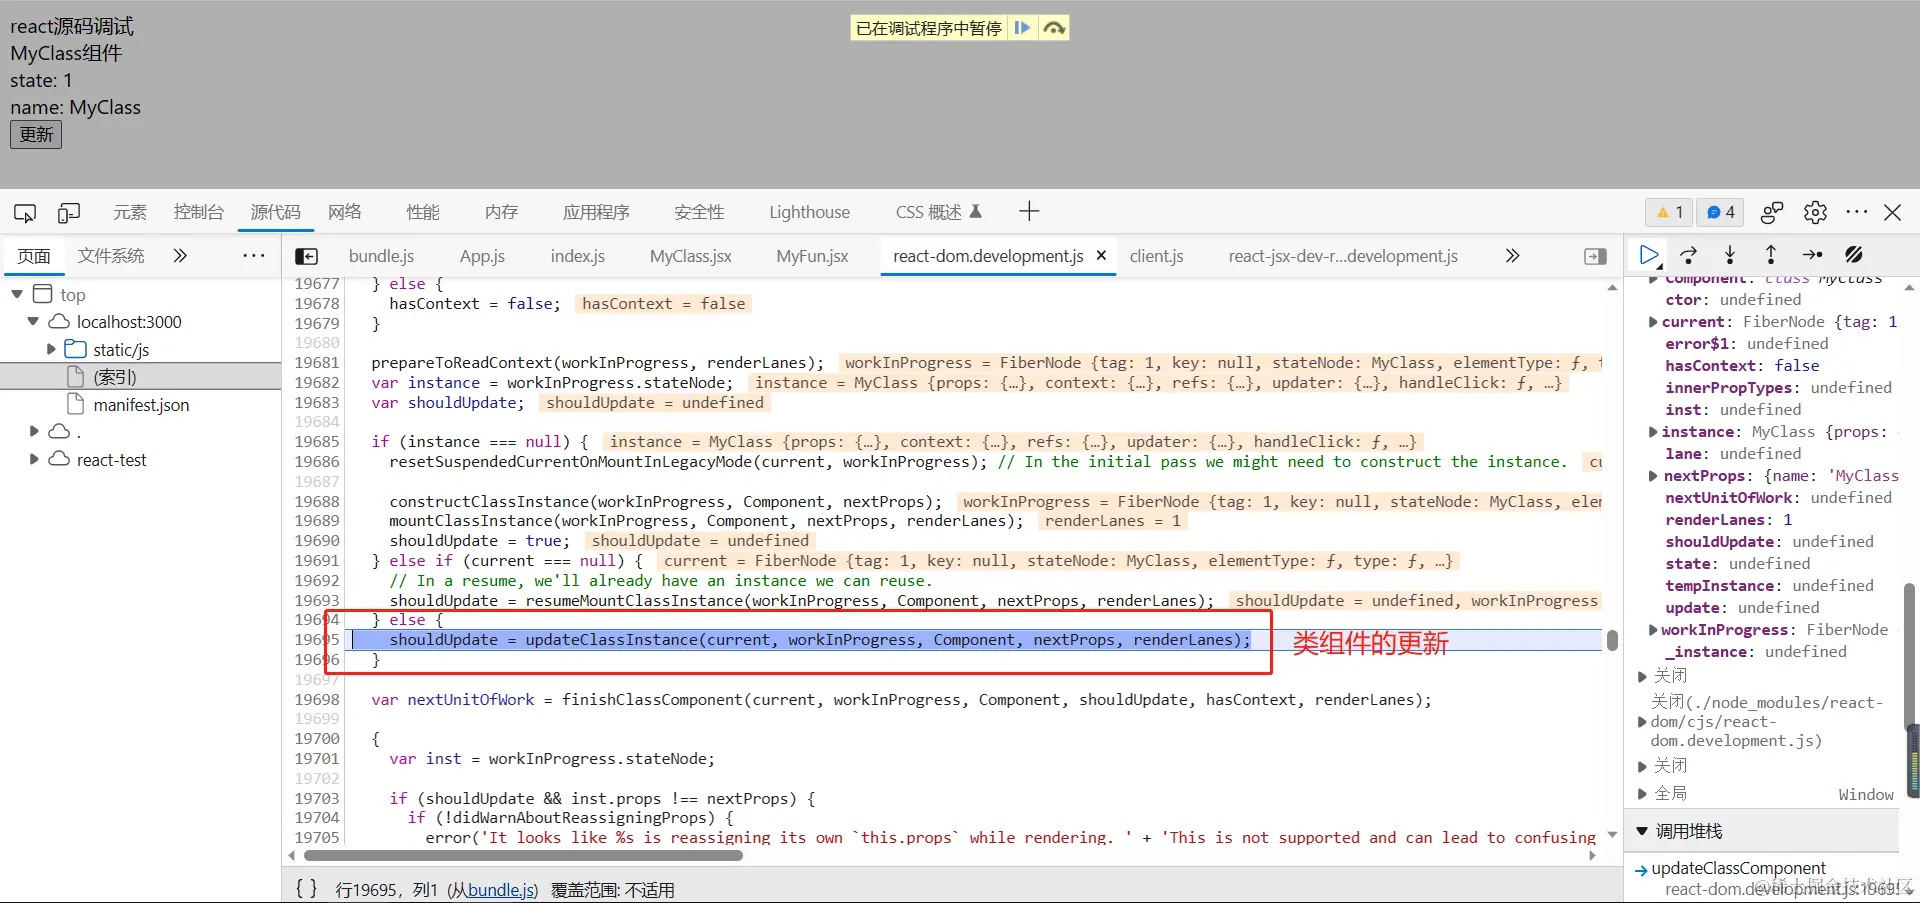Open the 网络 panel tab
This screenshot has width=1920, height=903.
pyautogui.click(x=345, y=212)
